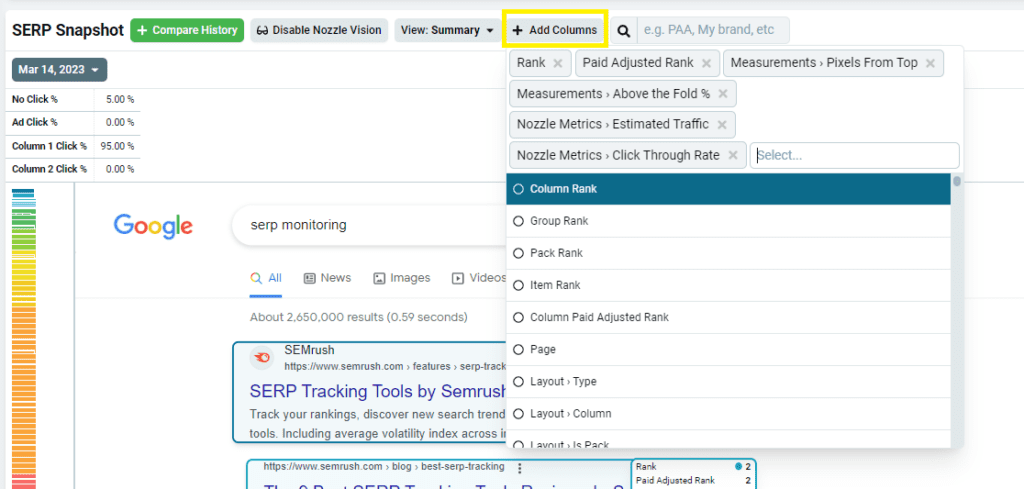The height and width of the screenshot is (489, 1024).
Task: Click the No Click % value 5.00 %
Action: tap(118, 100)
